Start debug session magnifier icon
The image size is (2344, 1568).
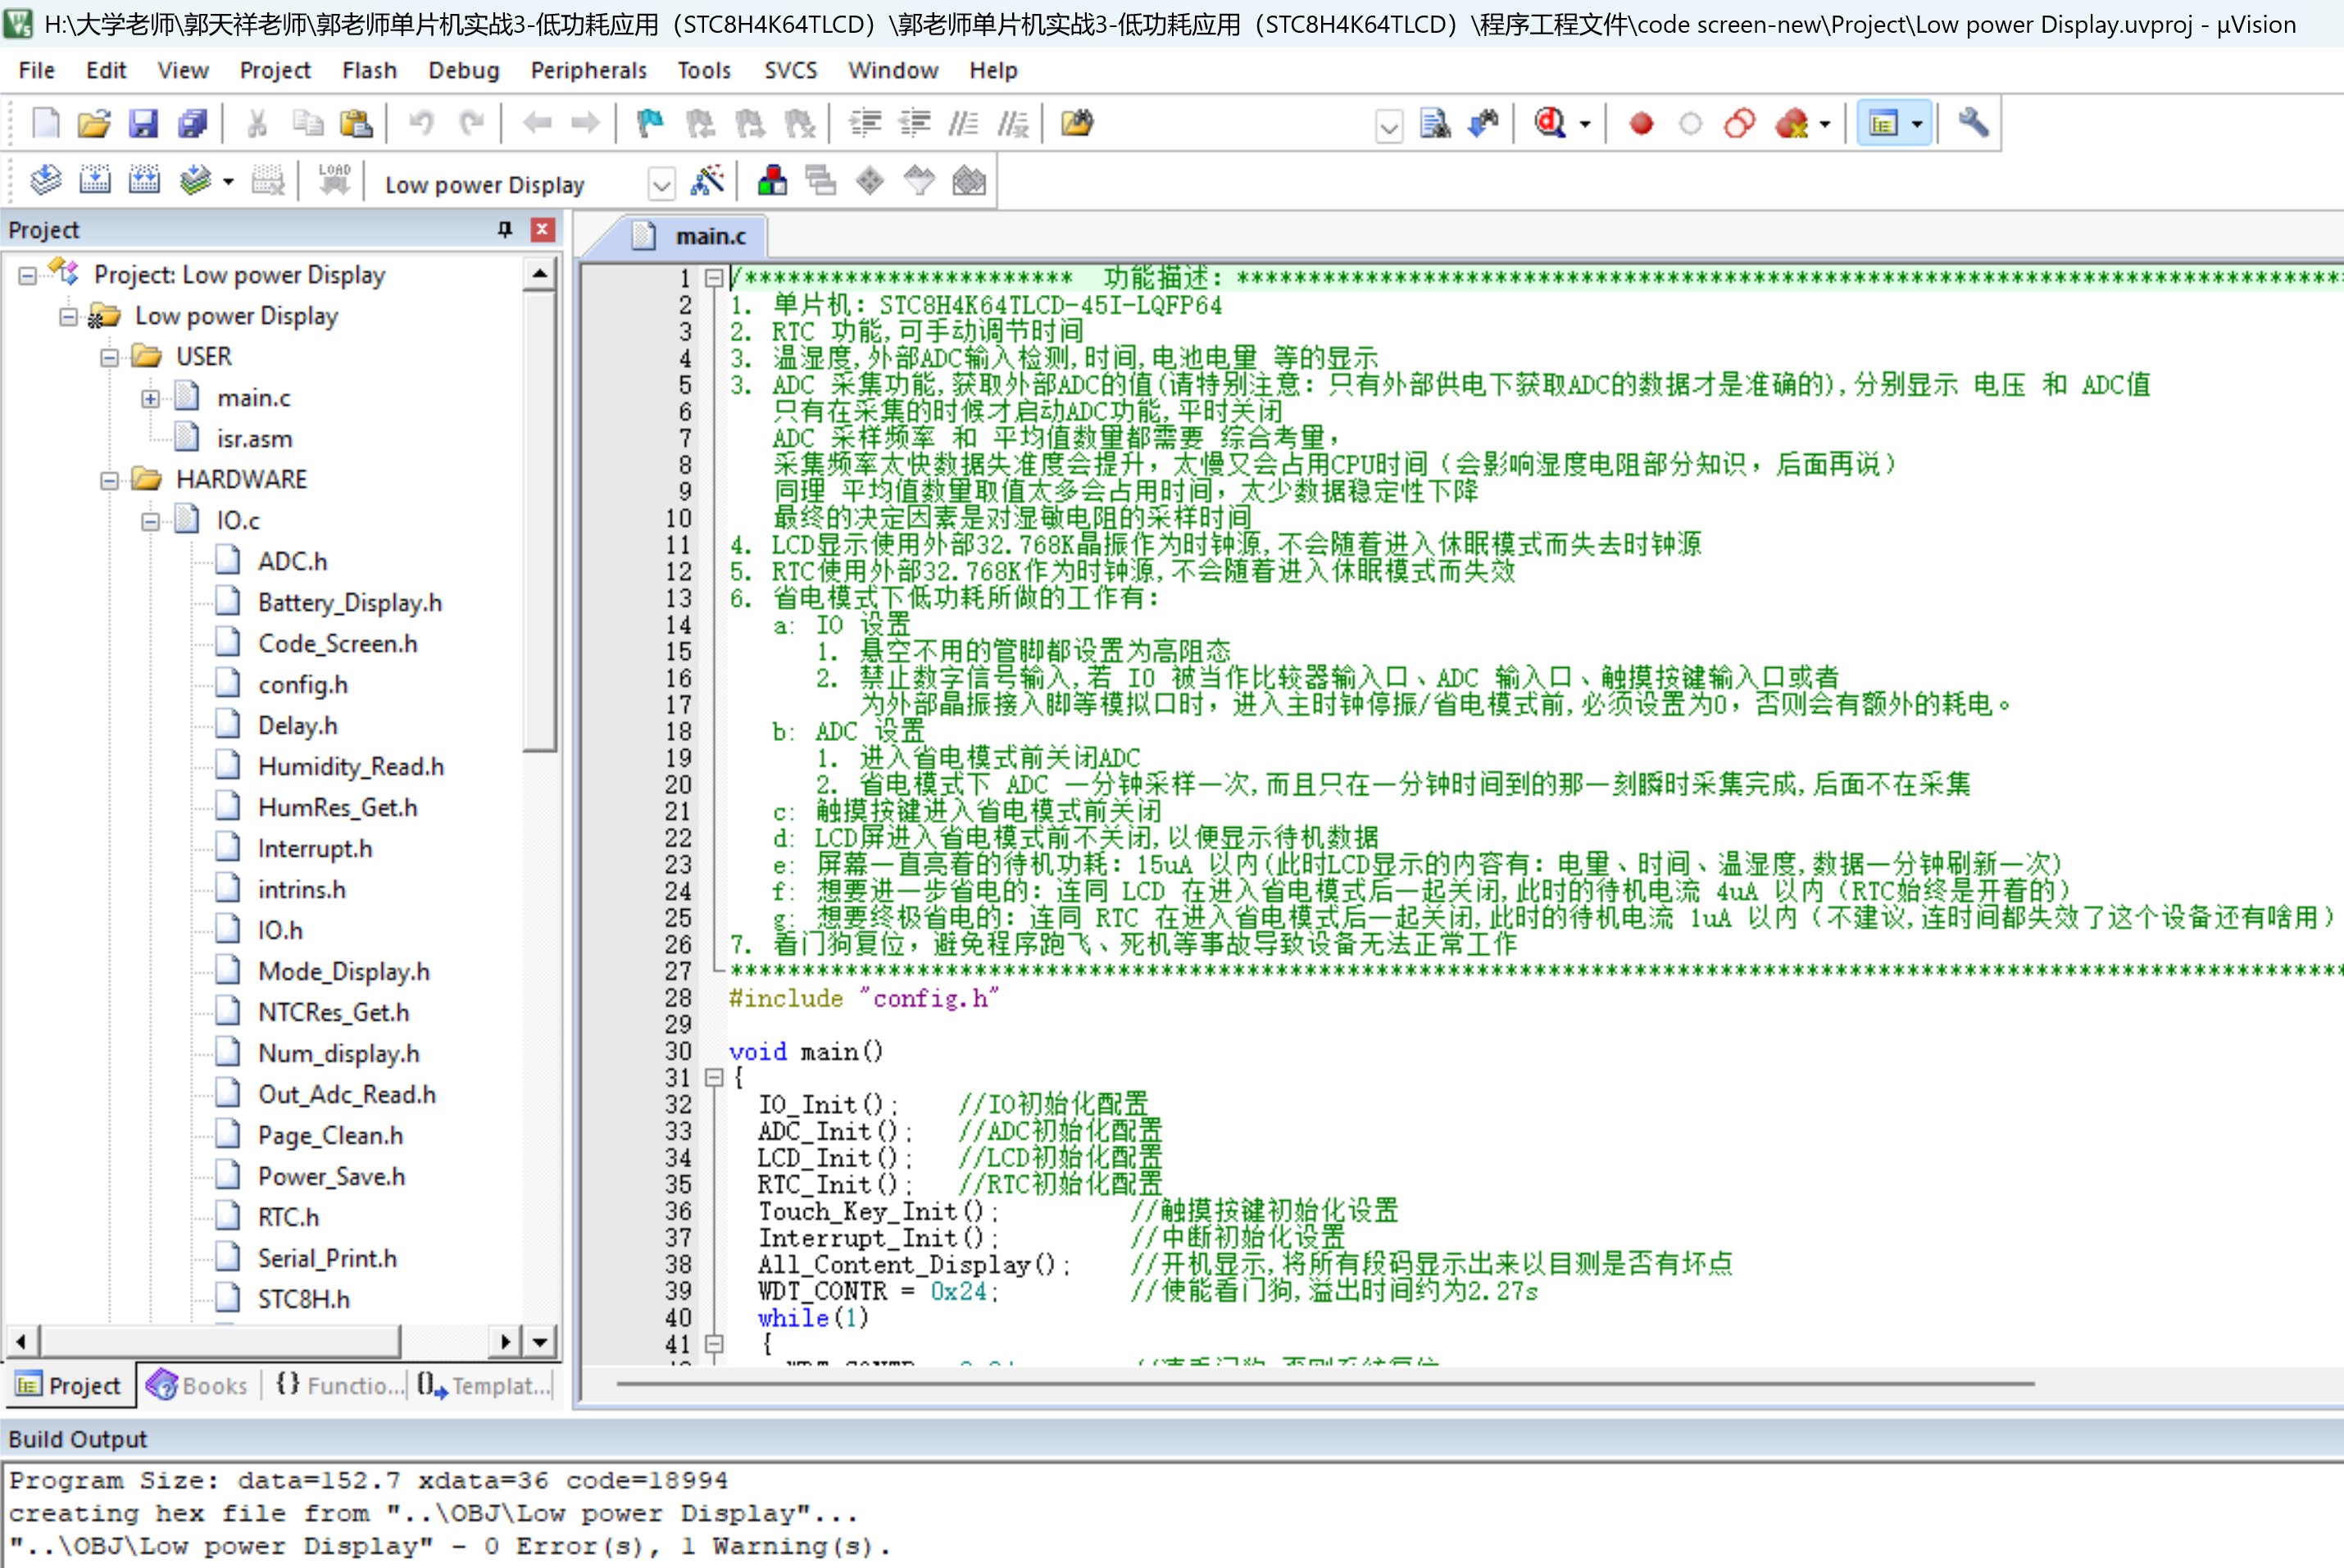pos(1550,124)
